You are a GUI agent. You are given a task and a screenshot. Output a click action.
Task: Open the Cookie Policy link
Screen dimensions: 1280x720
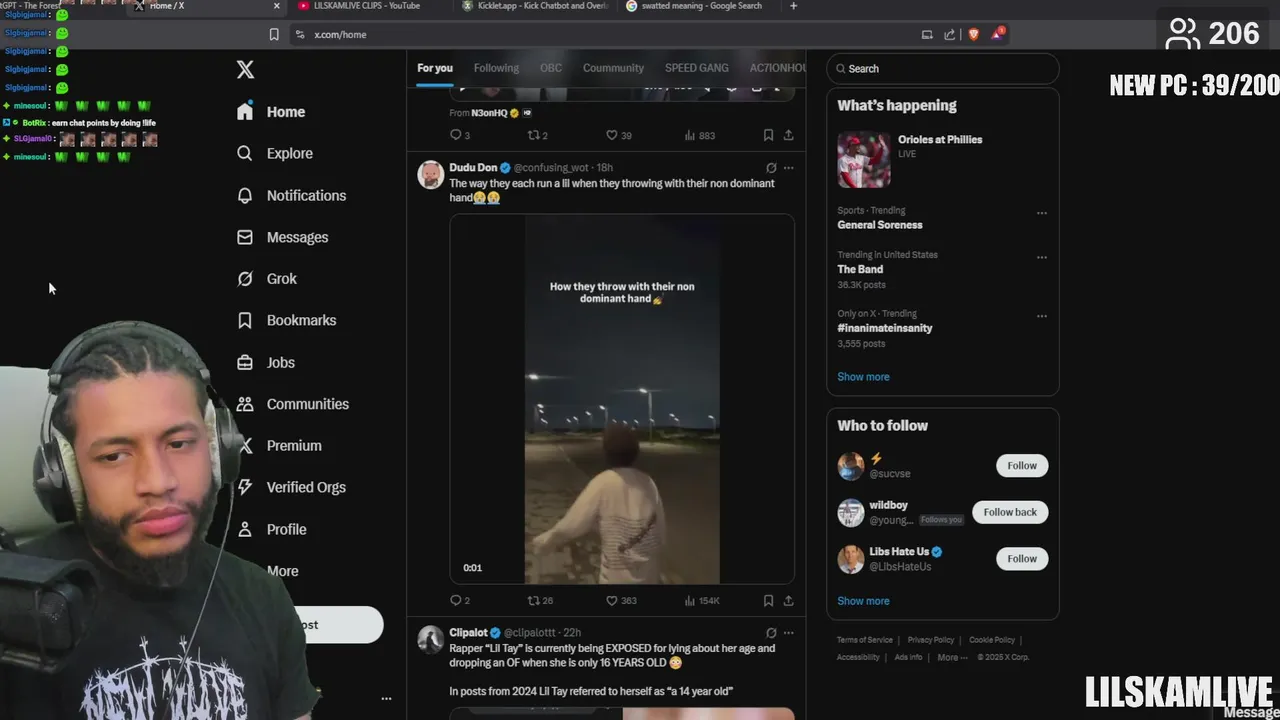point(992,640)
